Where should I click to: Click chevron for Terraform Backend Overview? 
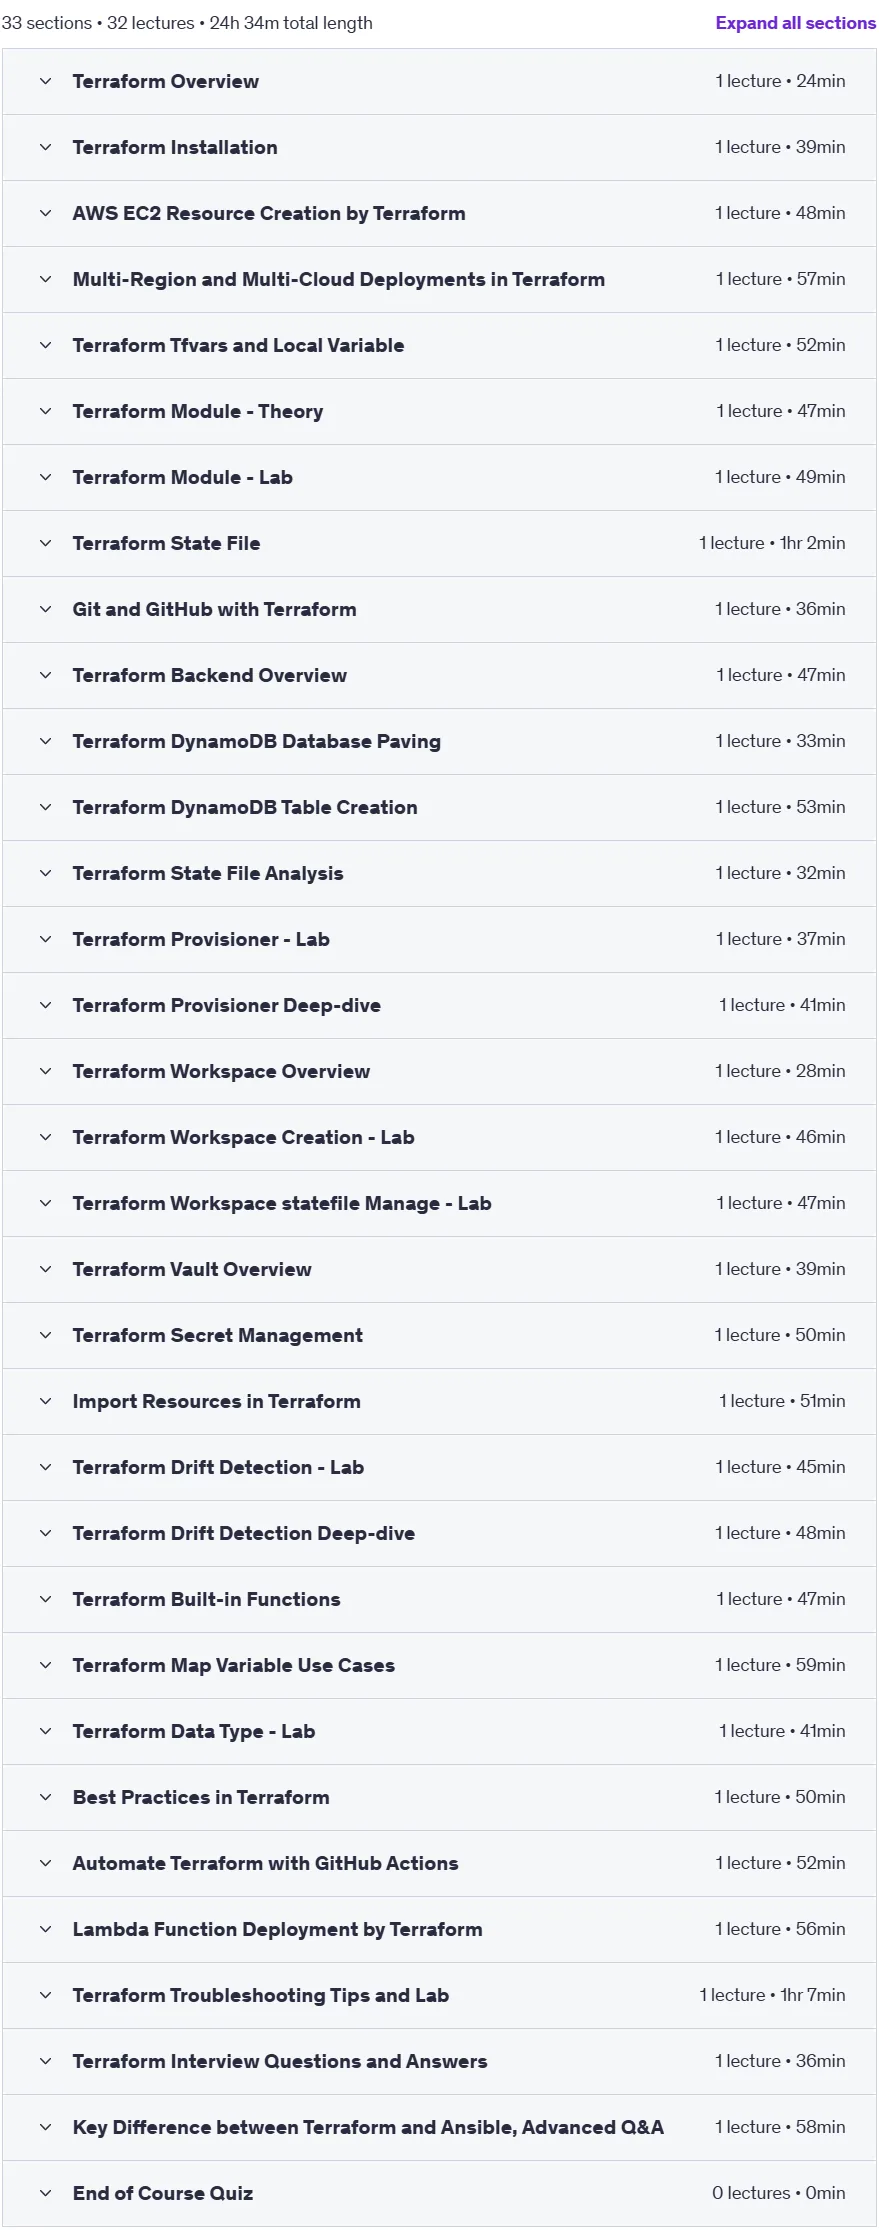pos(45,675)
